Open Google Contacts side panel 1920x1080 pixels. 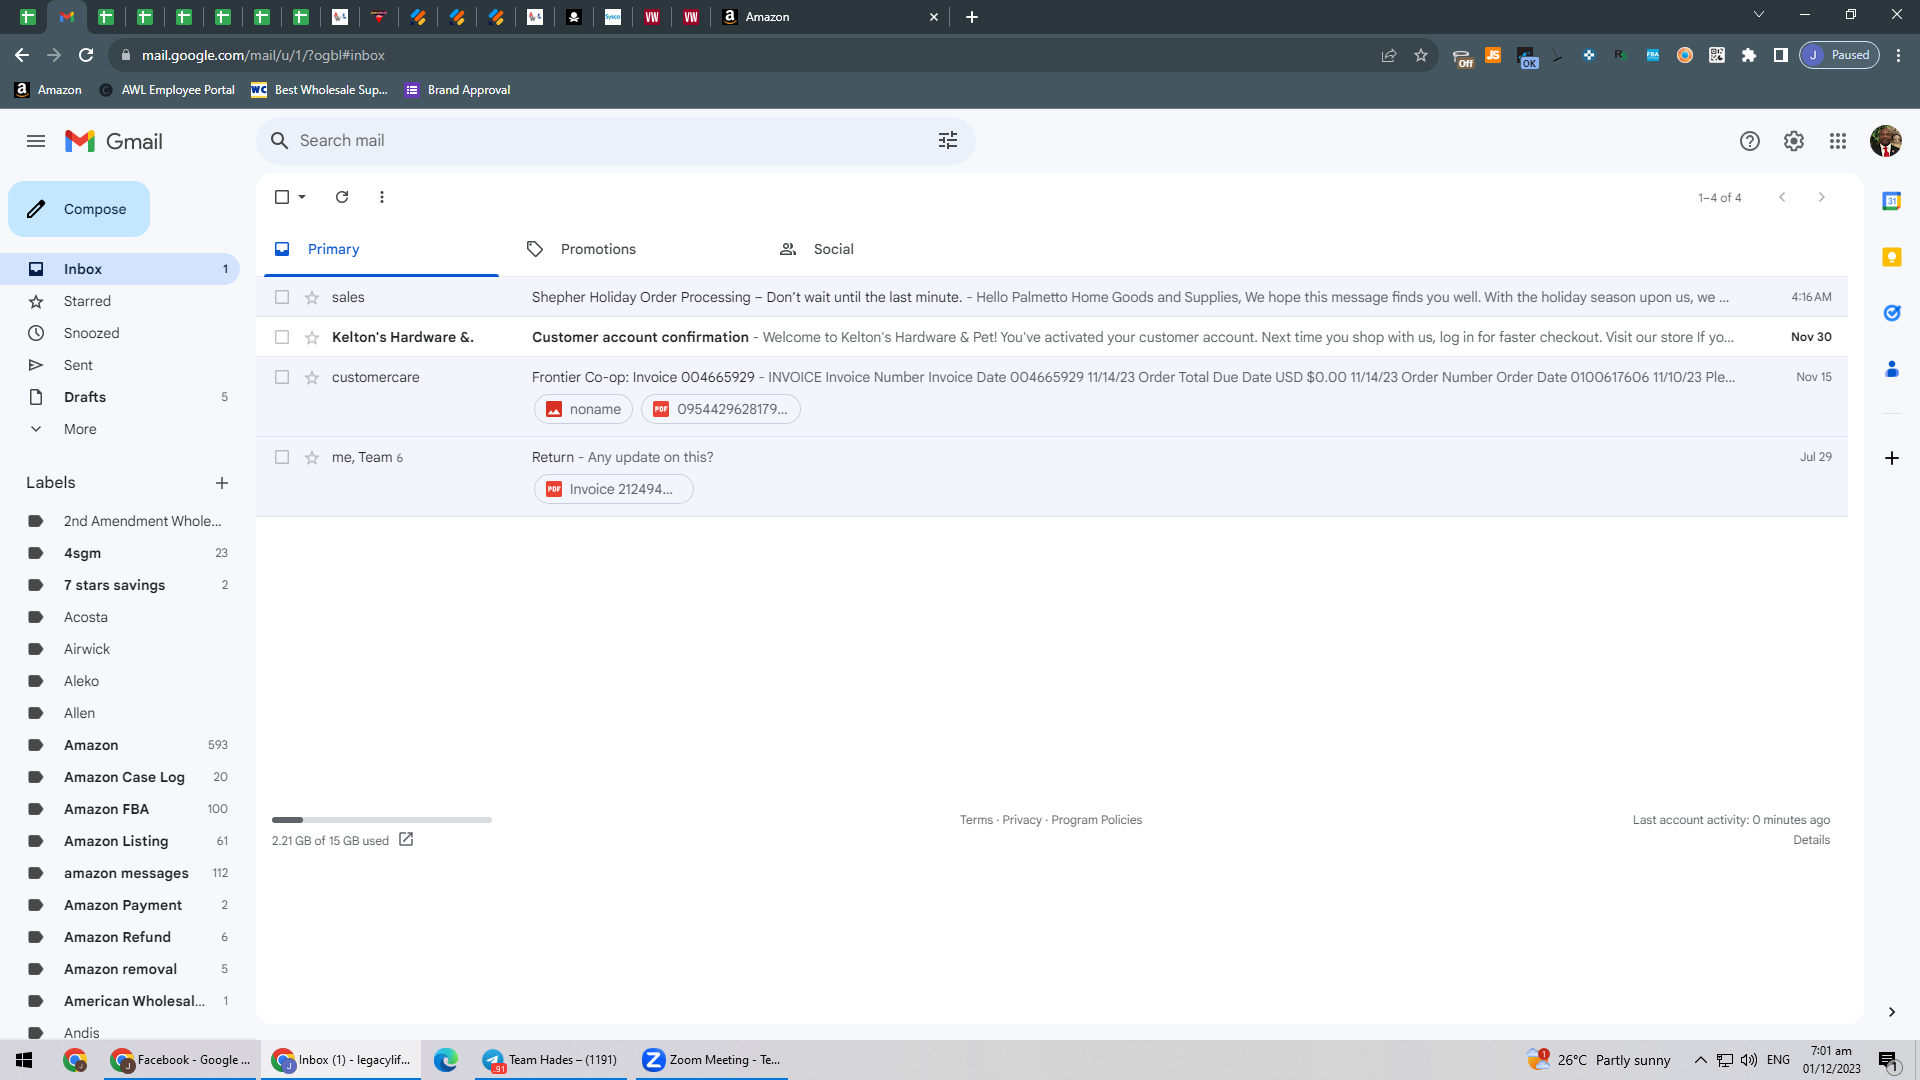tap(1891, 369)
